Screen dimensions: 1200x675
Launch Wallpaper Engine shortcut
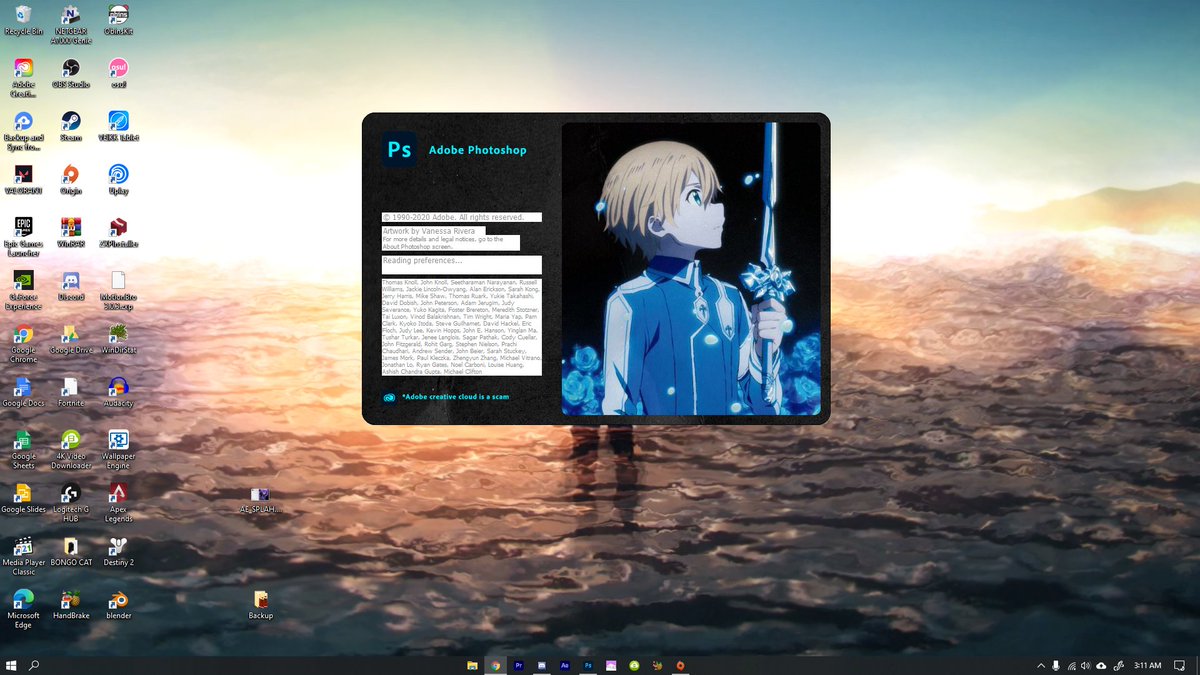(x=118, y=440)
